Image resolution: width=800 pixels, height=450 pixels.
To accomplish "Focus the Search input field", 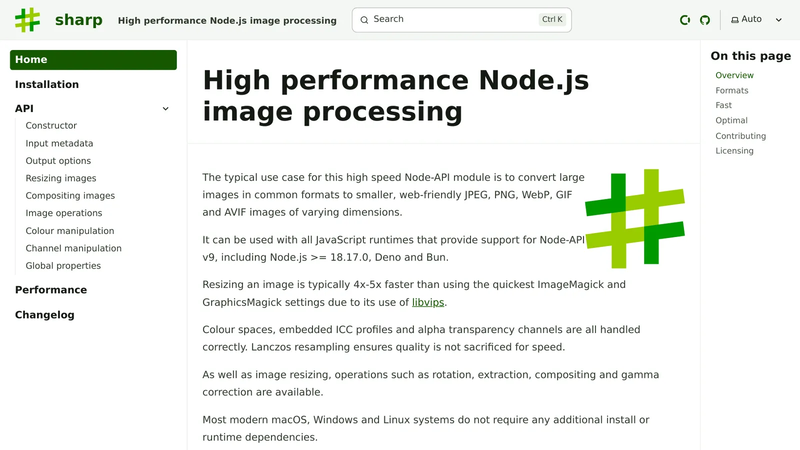I will click(461, 20).
